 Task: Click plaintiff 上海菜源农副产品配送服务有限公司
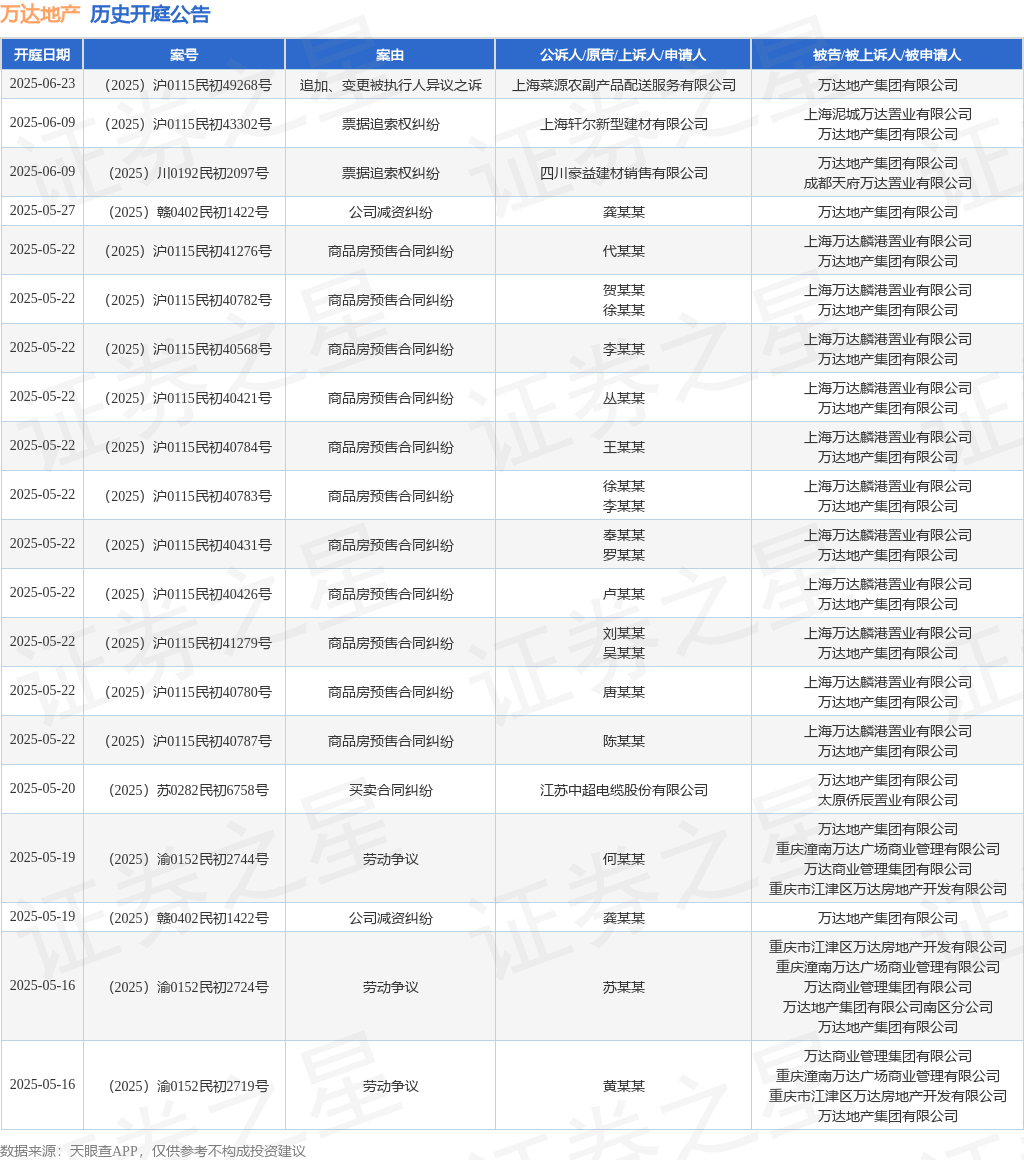coord(623,85)
